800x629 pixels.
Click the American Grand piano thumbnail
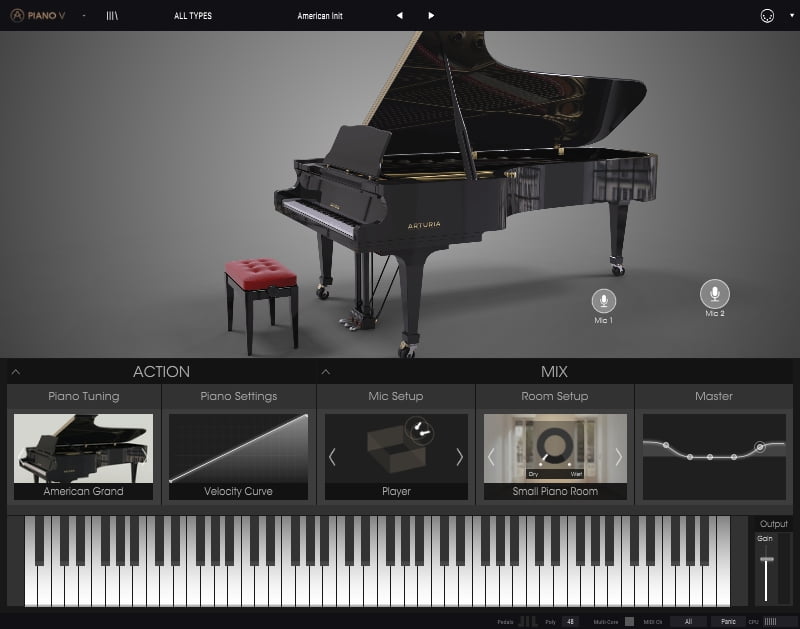click(x=83, y=448)
